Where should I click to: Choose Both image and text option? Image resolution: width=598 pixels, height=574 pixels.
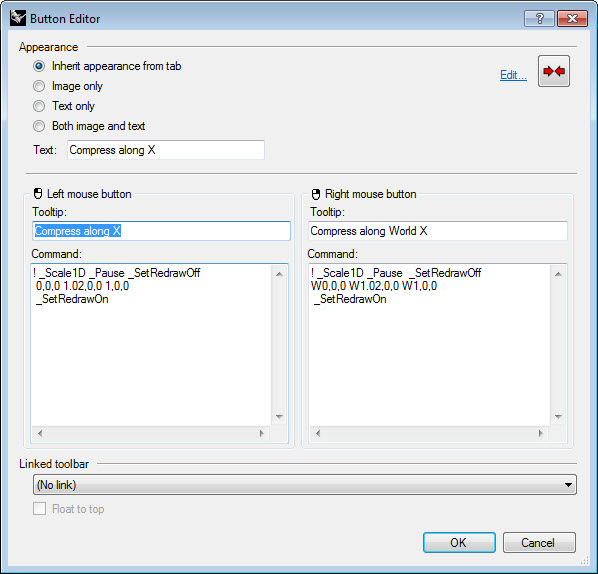click(39, 126)
